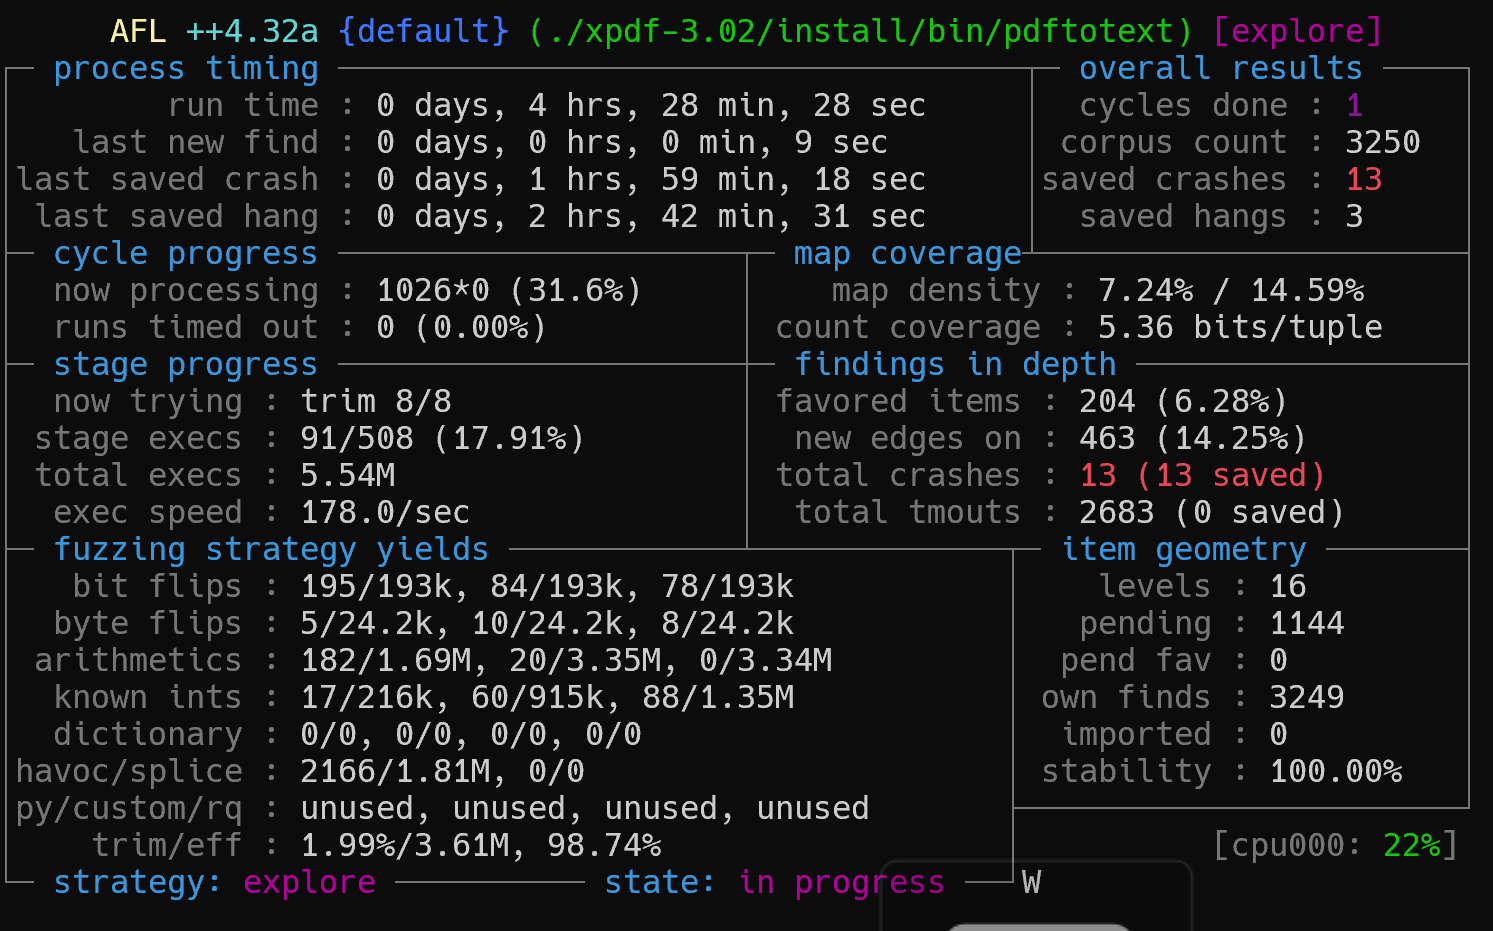This screenshot has height=931, width=1493.
Task: Click the stability value 100.00%
Action: (1335, 772)
